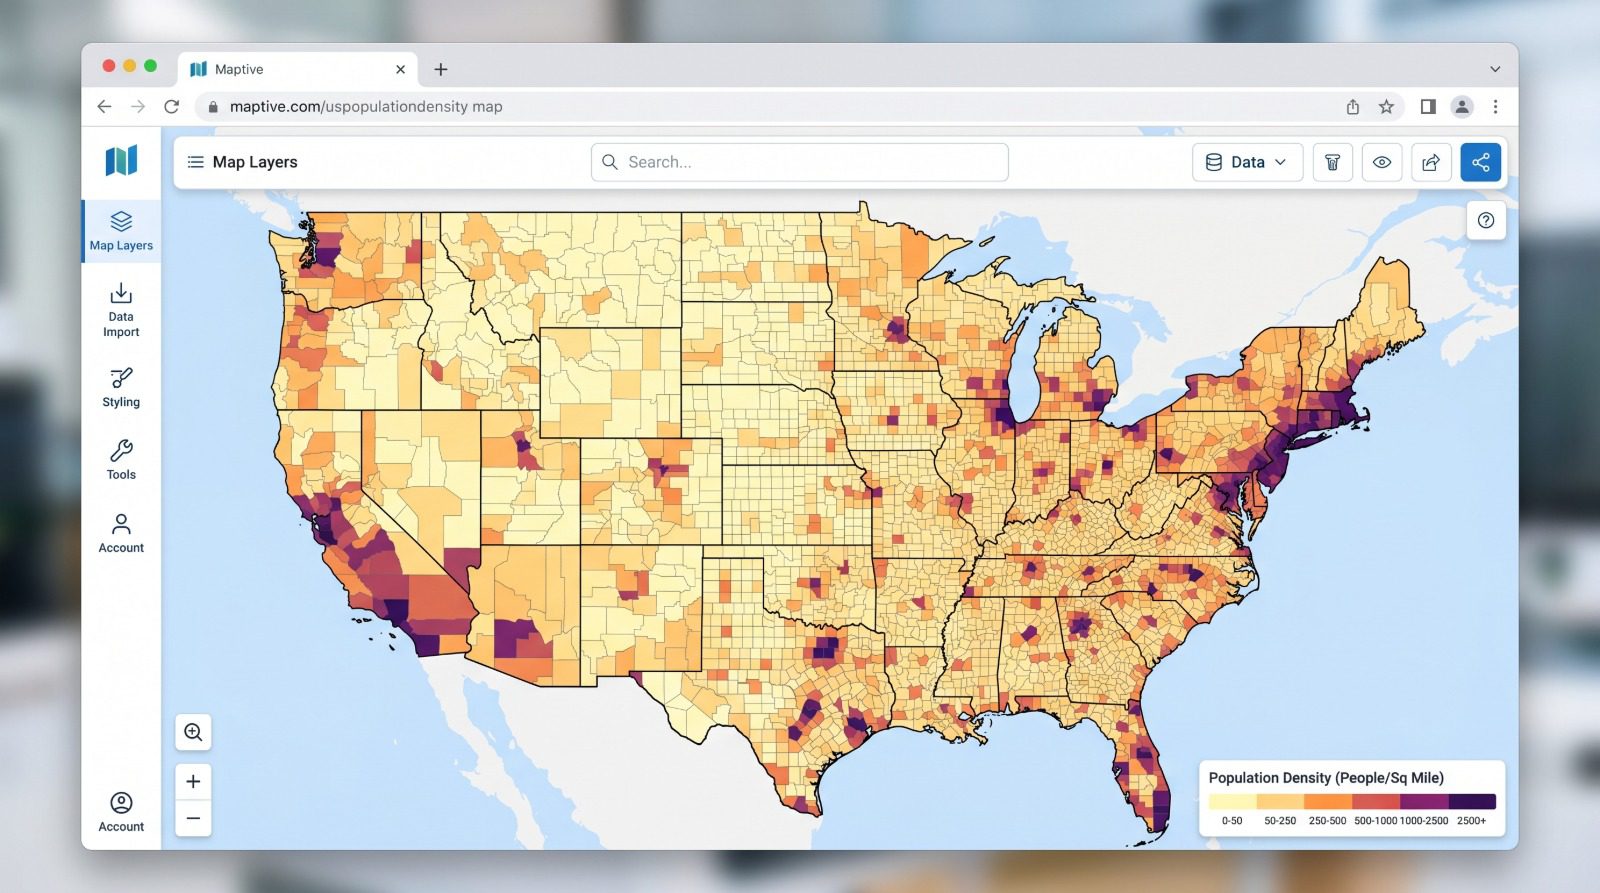Click the 50-250 legend color swatch
This screenshot has height=893, width=1600.
click(1280, 801)
